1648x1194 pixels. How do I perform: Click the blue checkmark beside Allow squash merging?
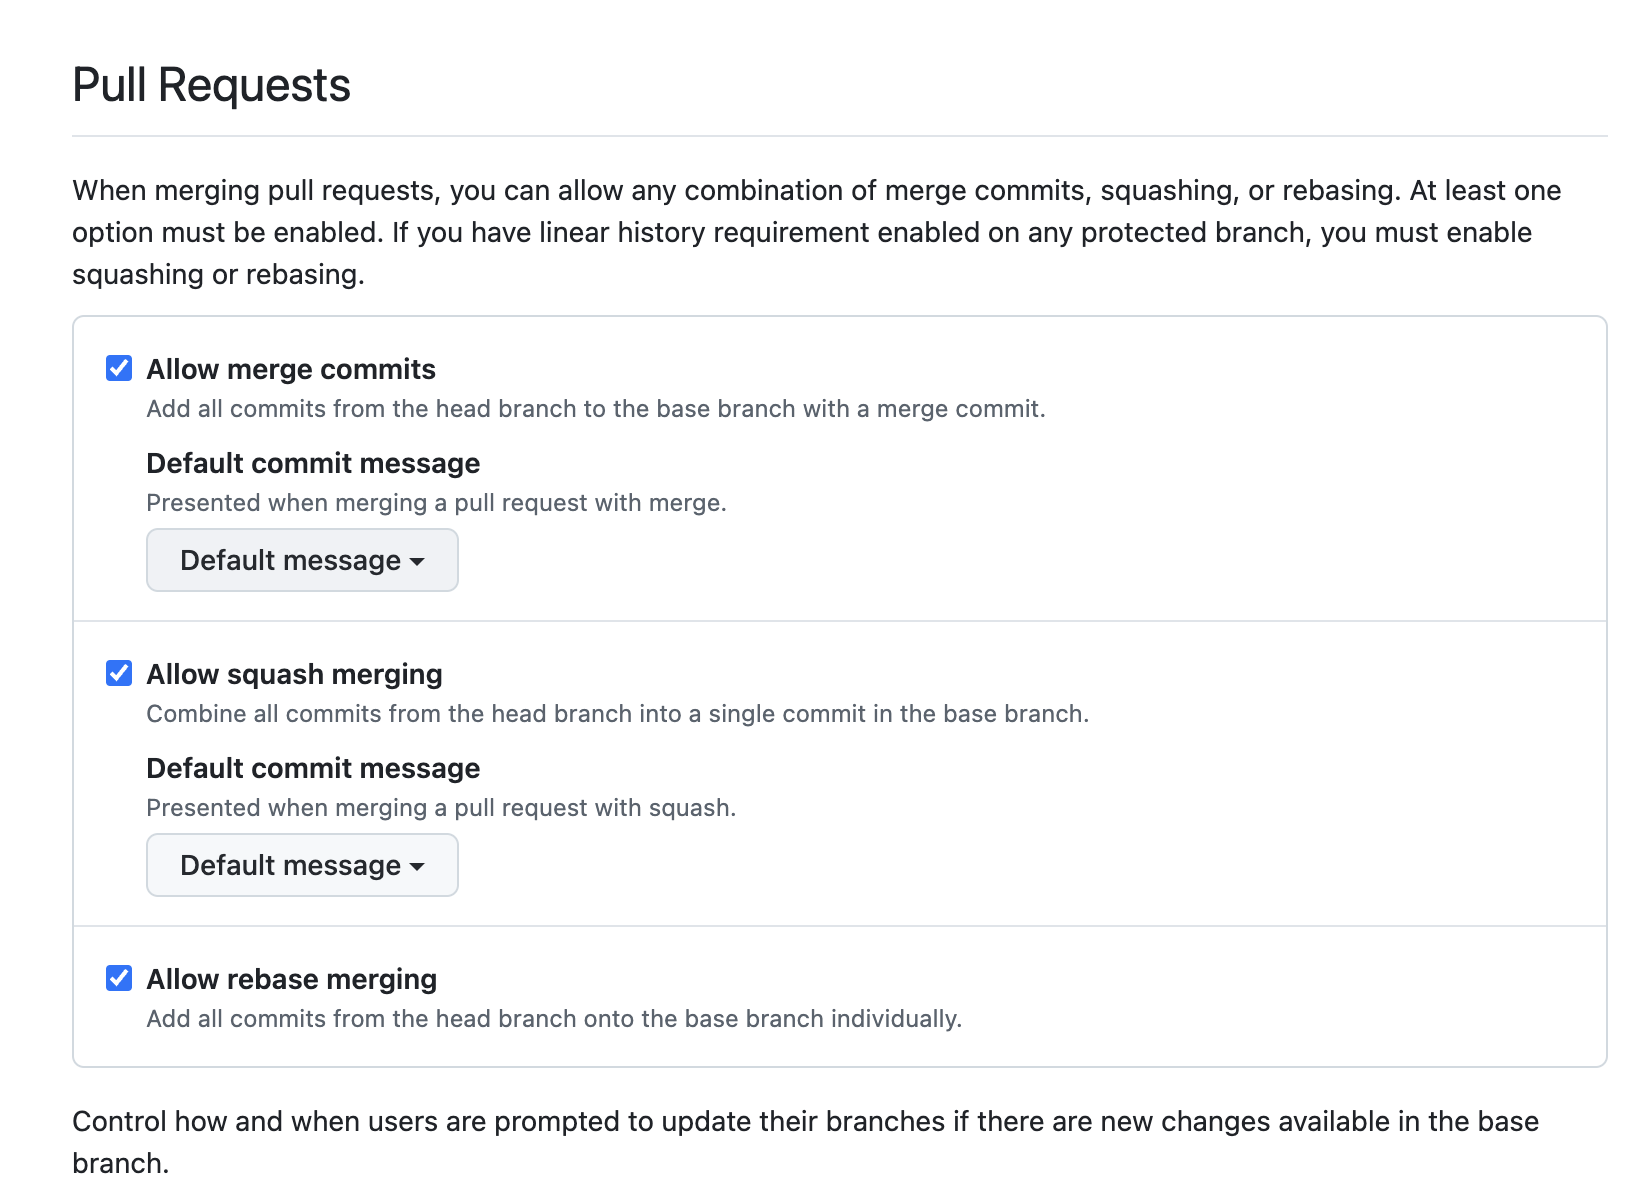click(x=119, y=673)
